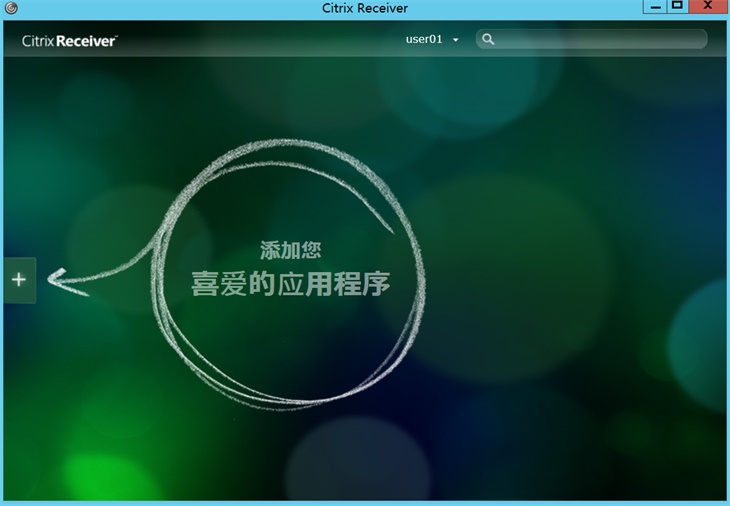730x506 pixels.
Task: Close the Citrix Receiver window
Action: (x=708, y=7)
